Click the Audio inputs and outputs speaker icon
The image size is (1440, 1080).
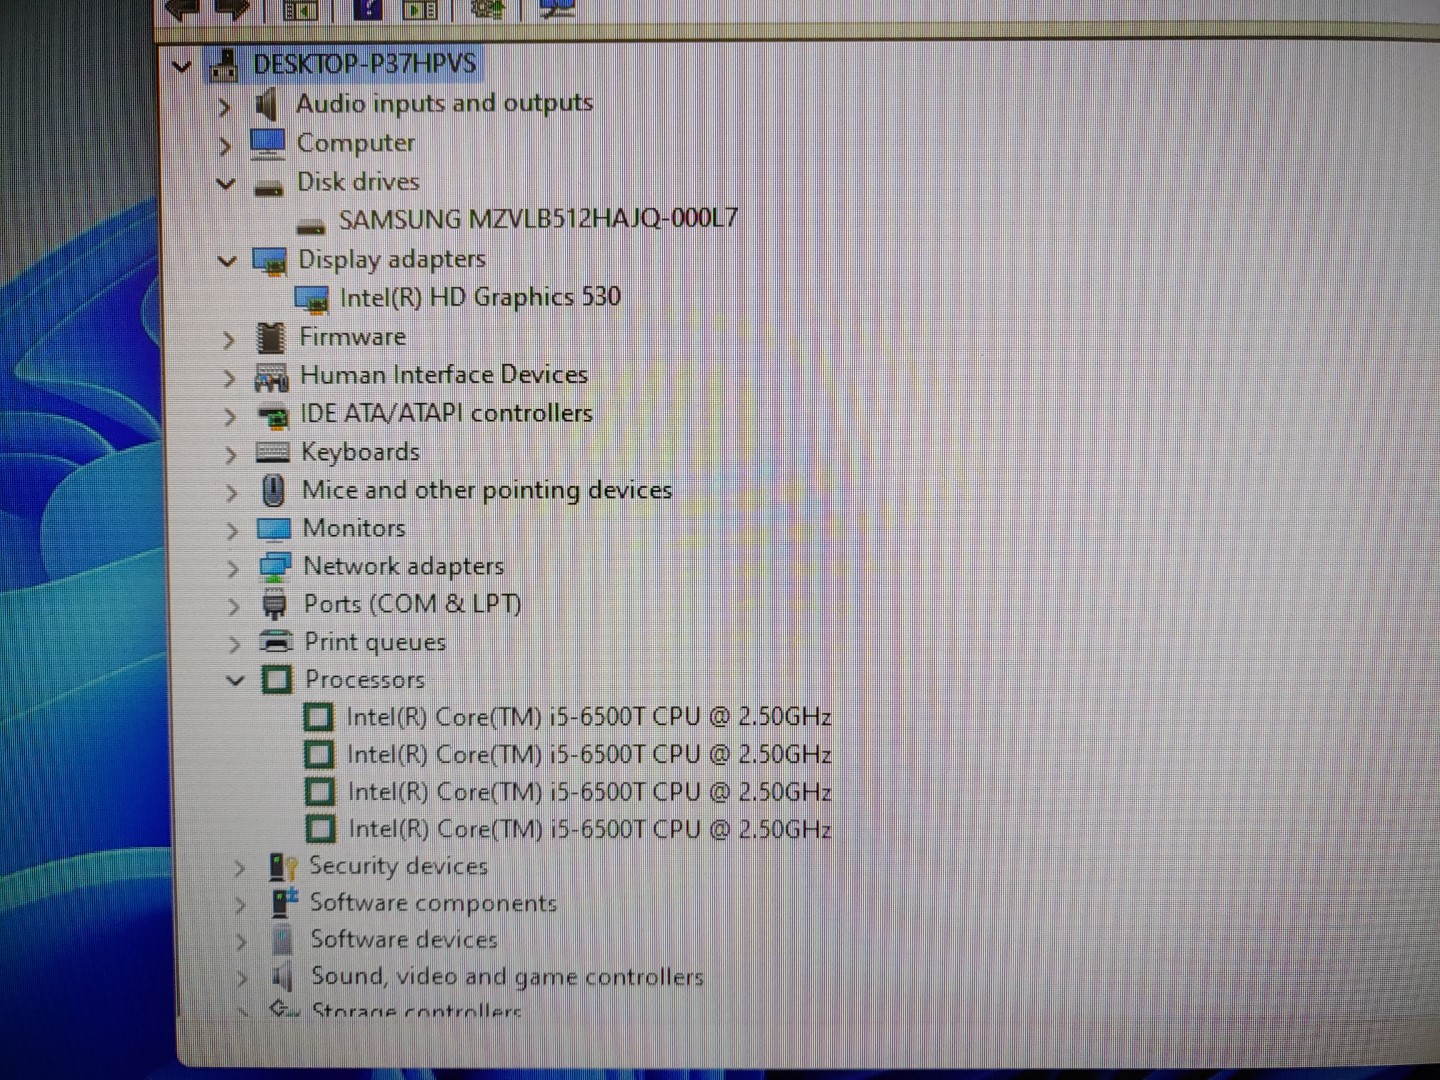click(x=266, y=104)
